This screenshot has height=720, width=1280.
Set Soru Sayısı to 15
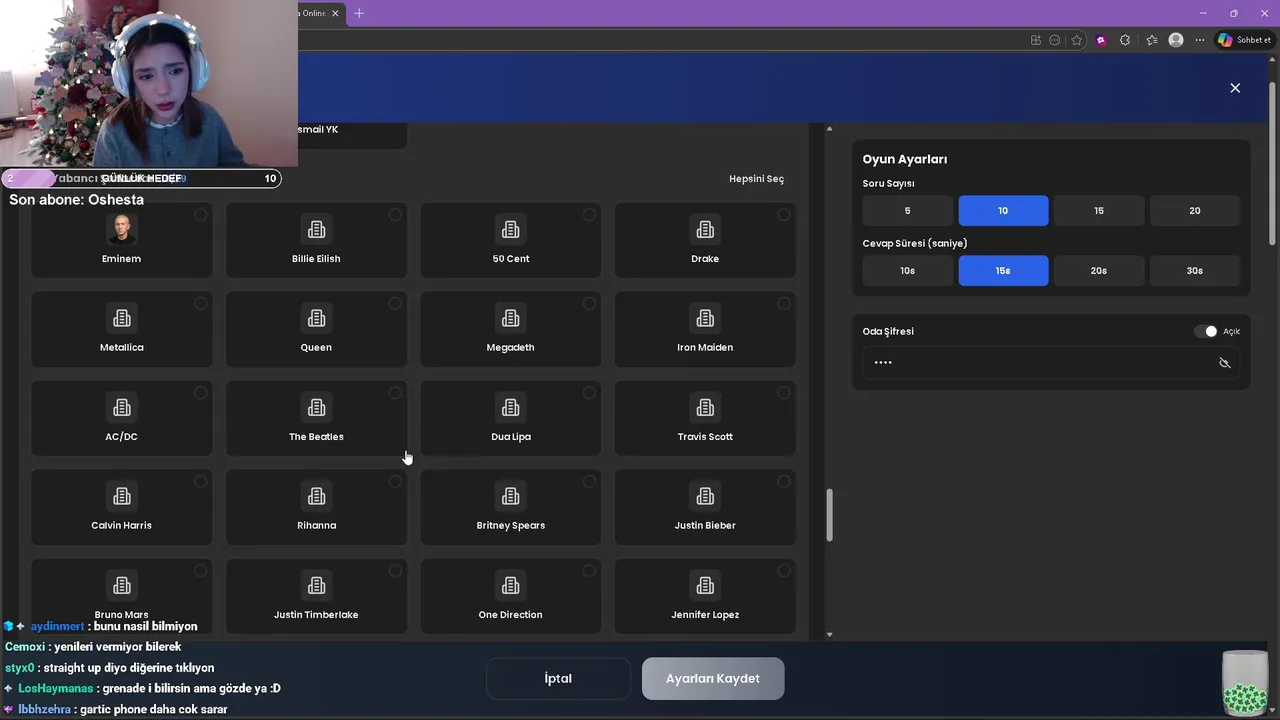pos(1099,211)
